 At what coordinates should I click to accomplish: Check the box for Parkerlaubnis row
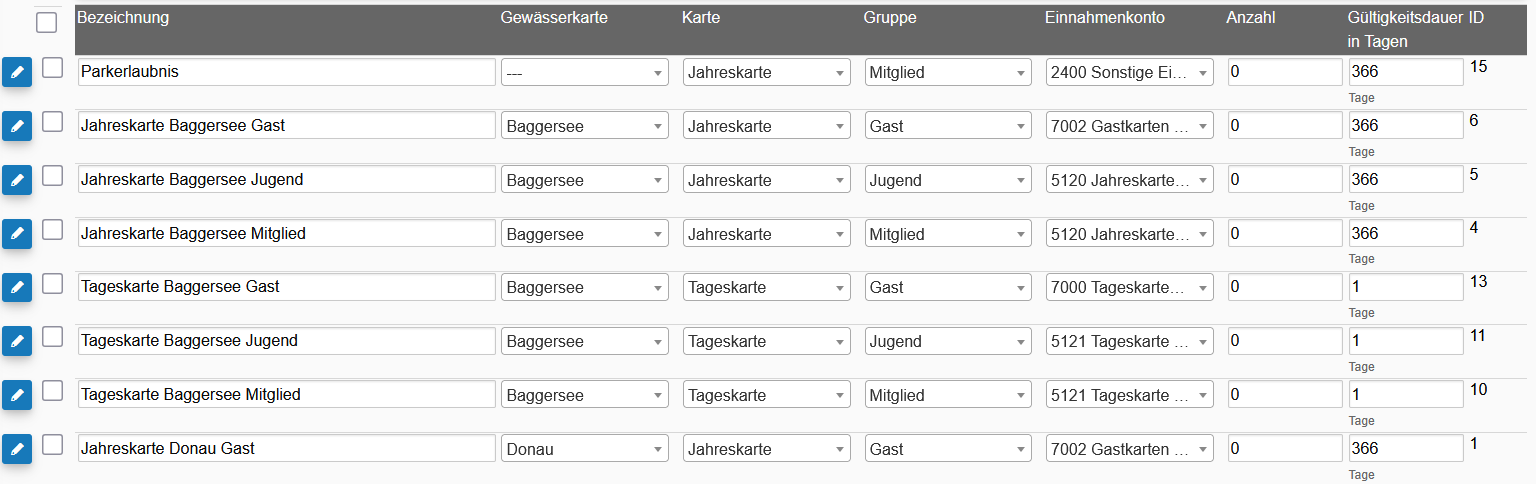pyautogui.click(x=52, y=67)
